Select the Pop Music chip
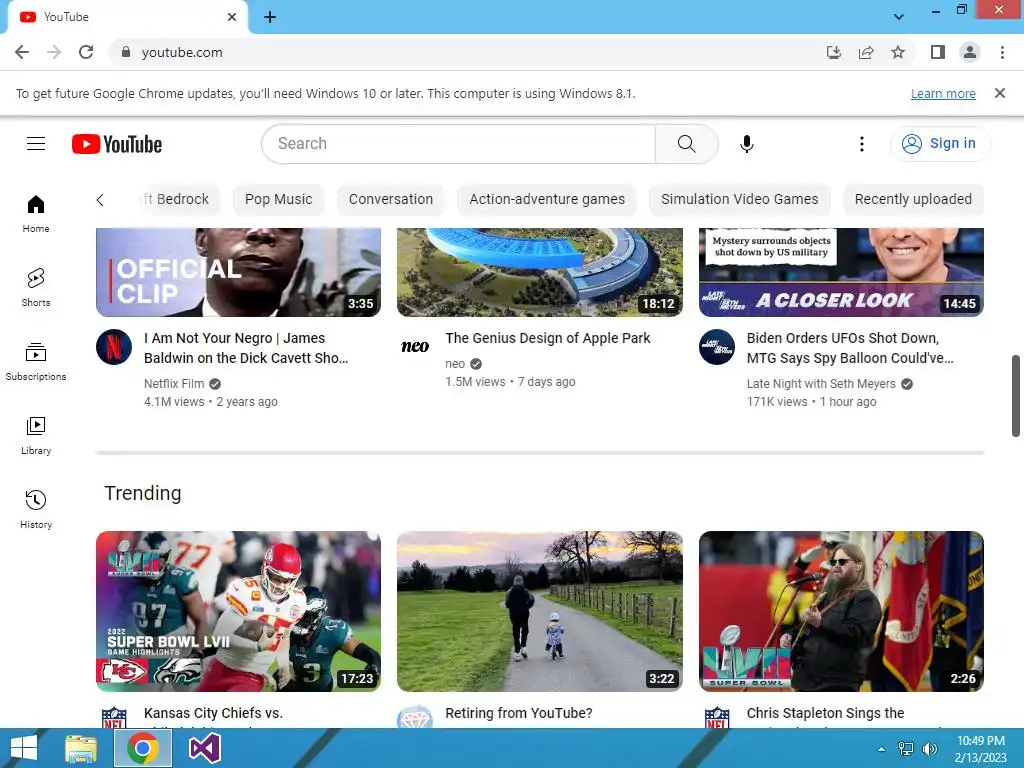 278,199
